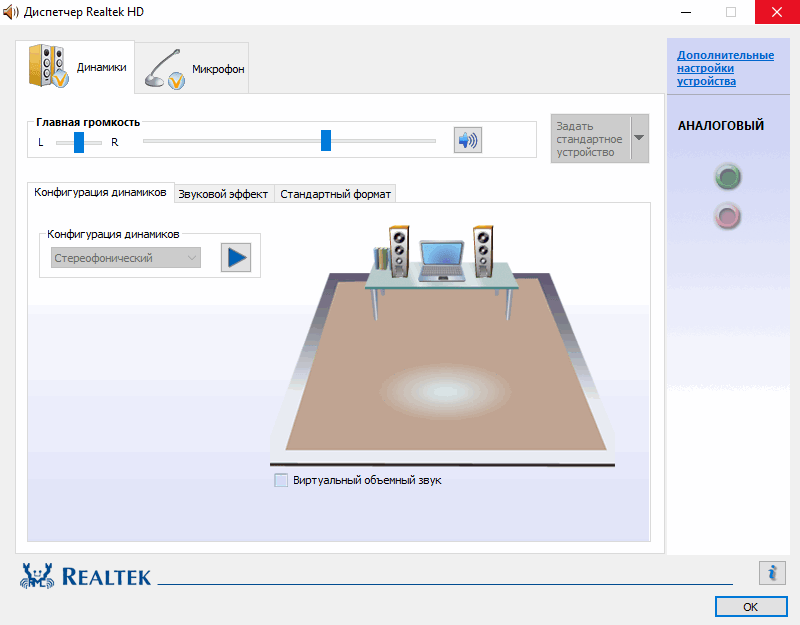Viewport: 800px width, 625px height.
Task: Click the L/R balance slider handle
Action: [79, 142]
